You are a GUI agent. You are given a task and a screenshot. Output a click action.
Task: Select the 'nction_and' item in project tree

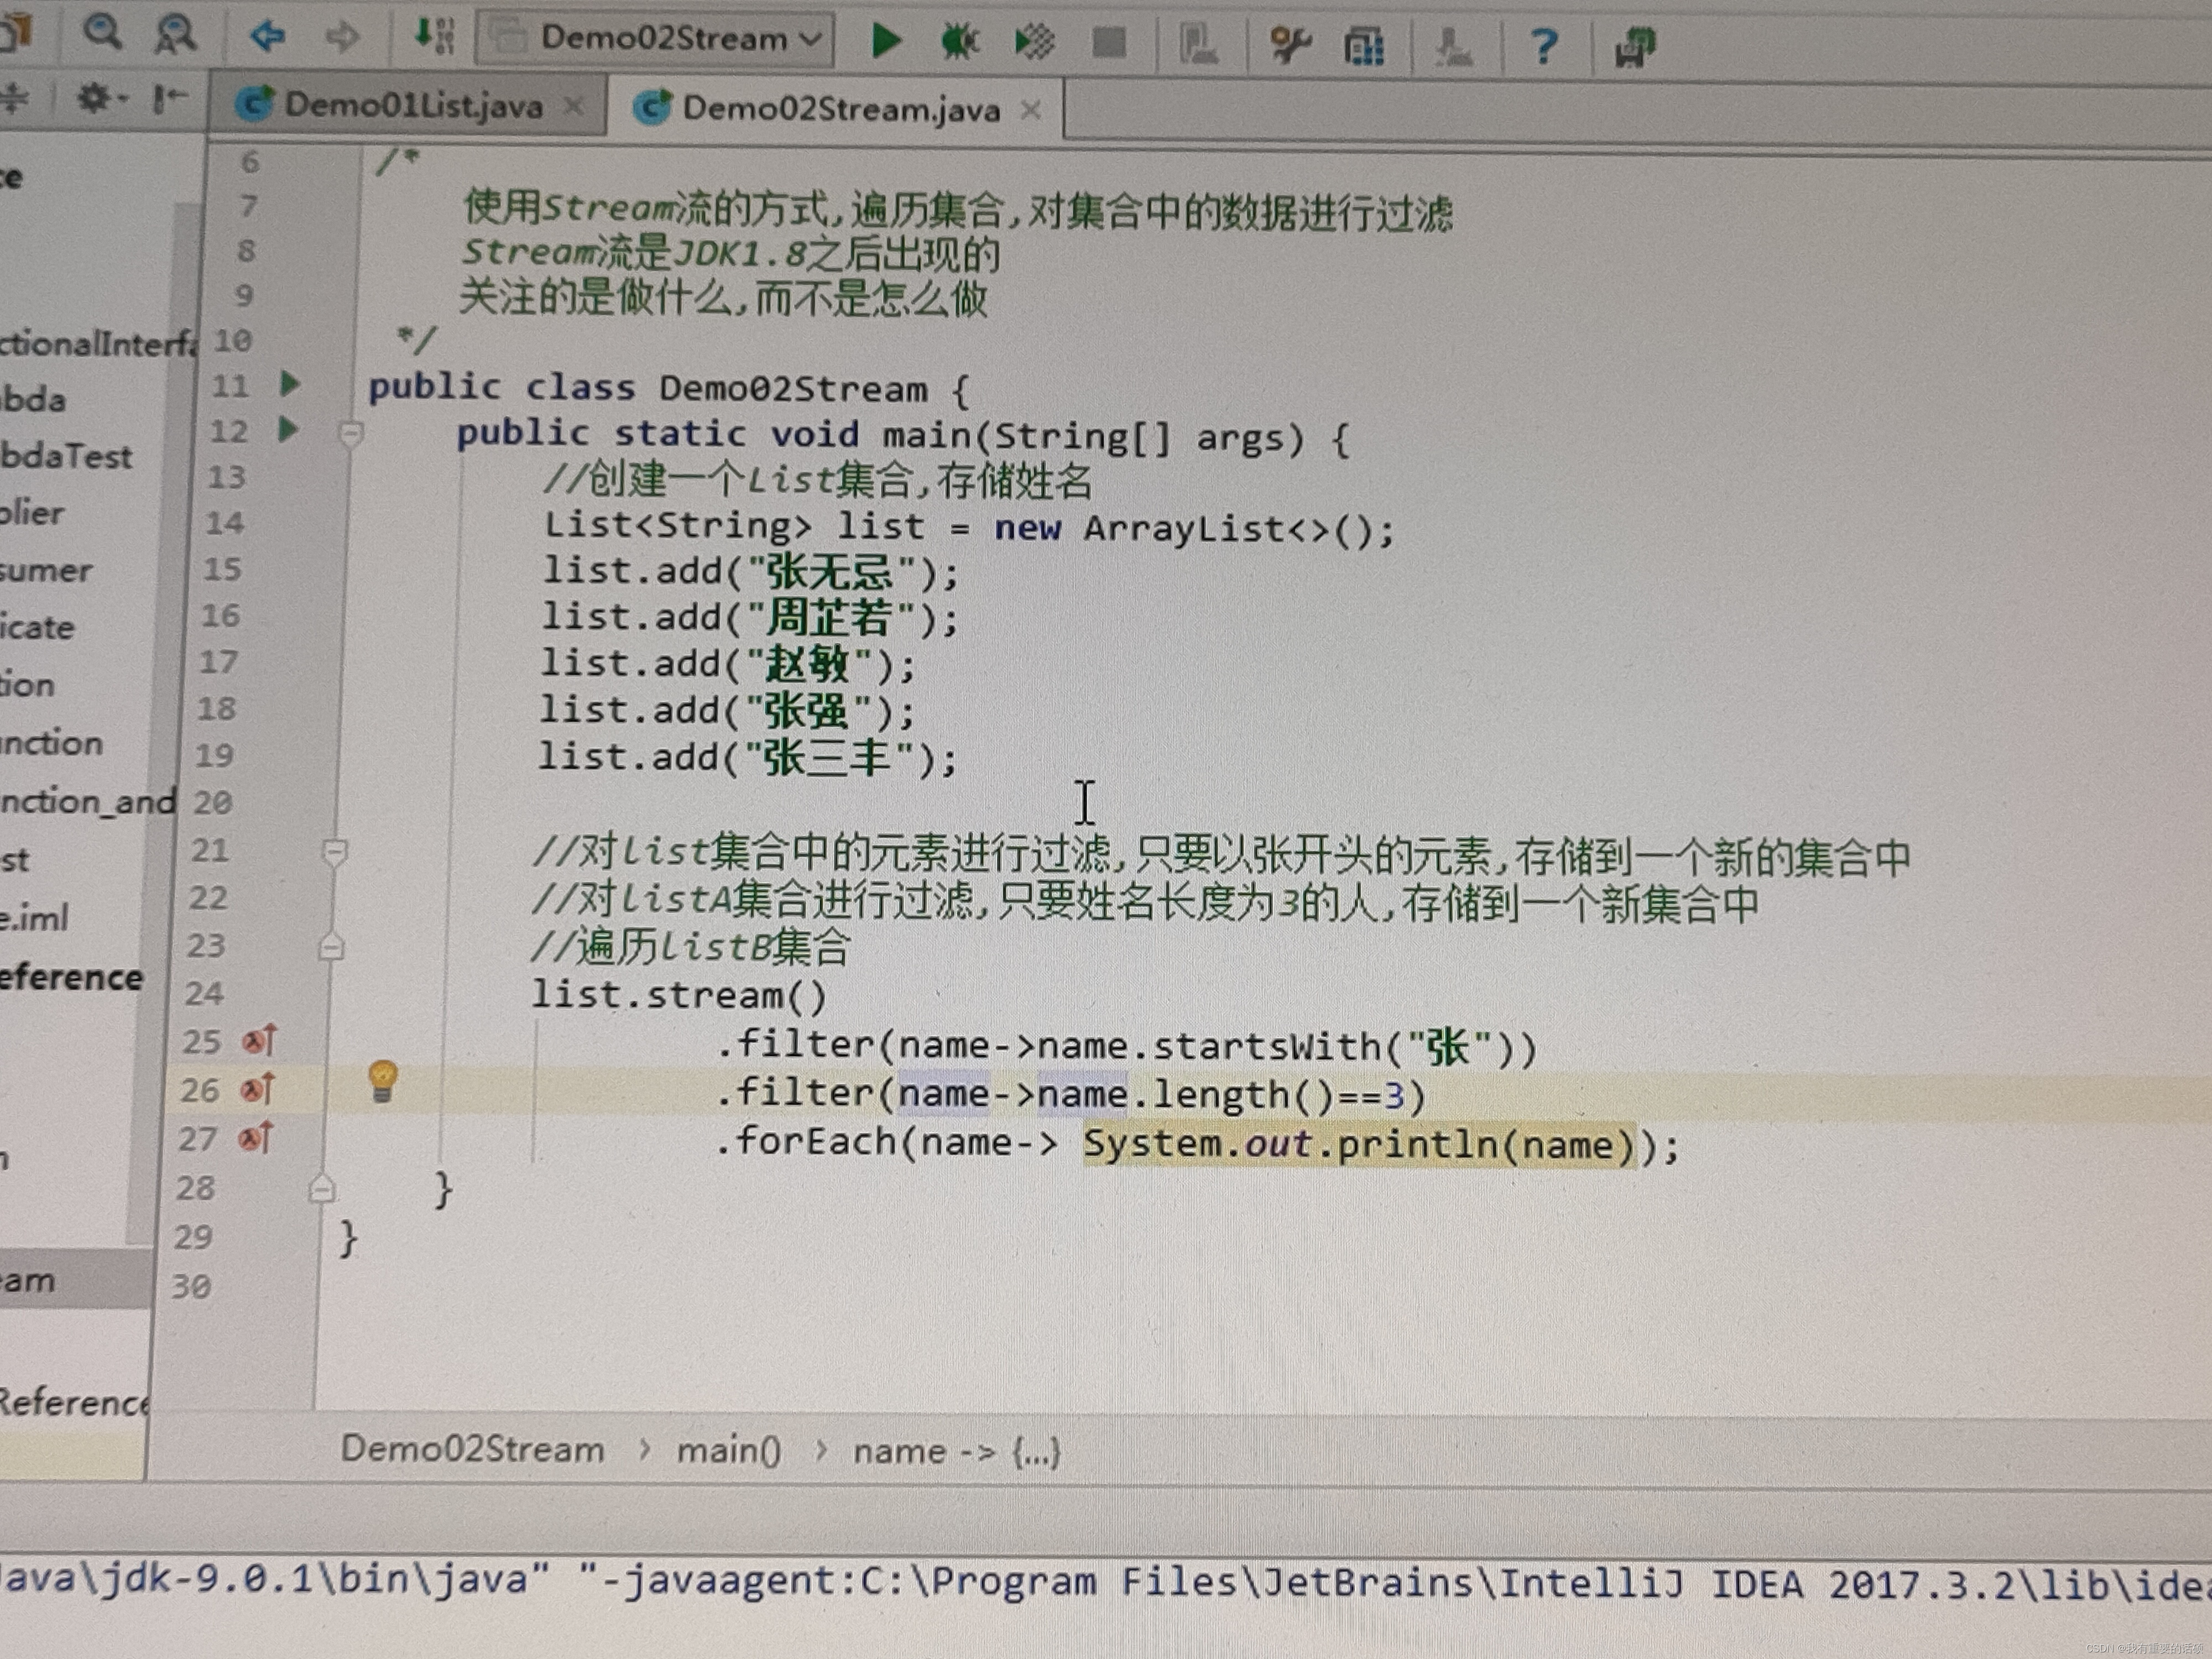(x=88, y=801)
